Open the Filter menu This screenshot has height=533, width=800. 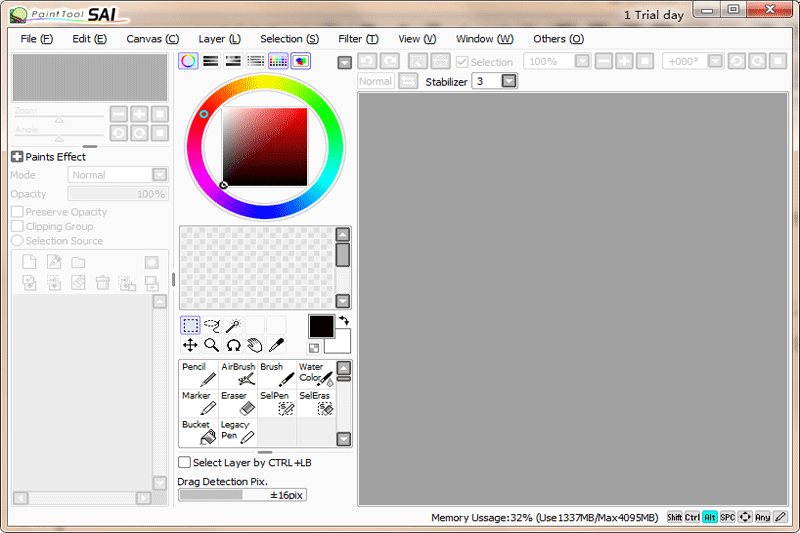pos(357,39)
